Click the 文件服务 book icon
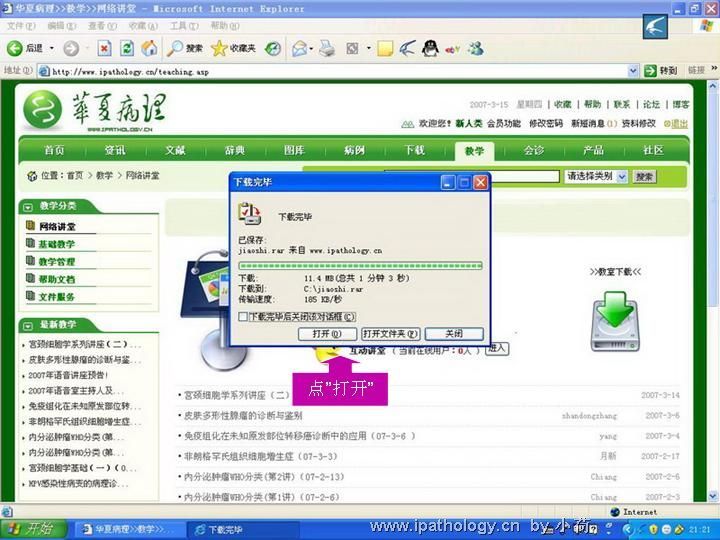 30,296
